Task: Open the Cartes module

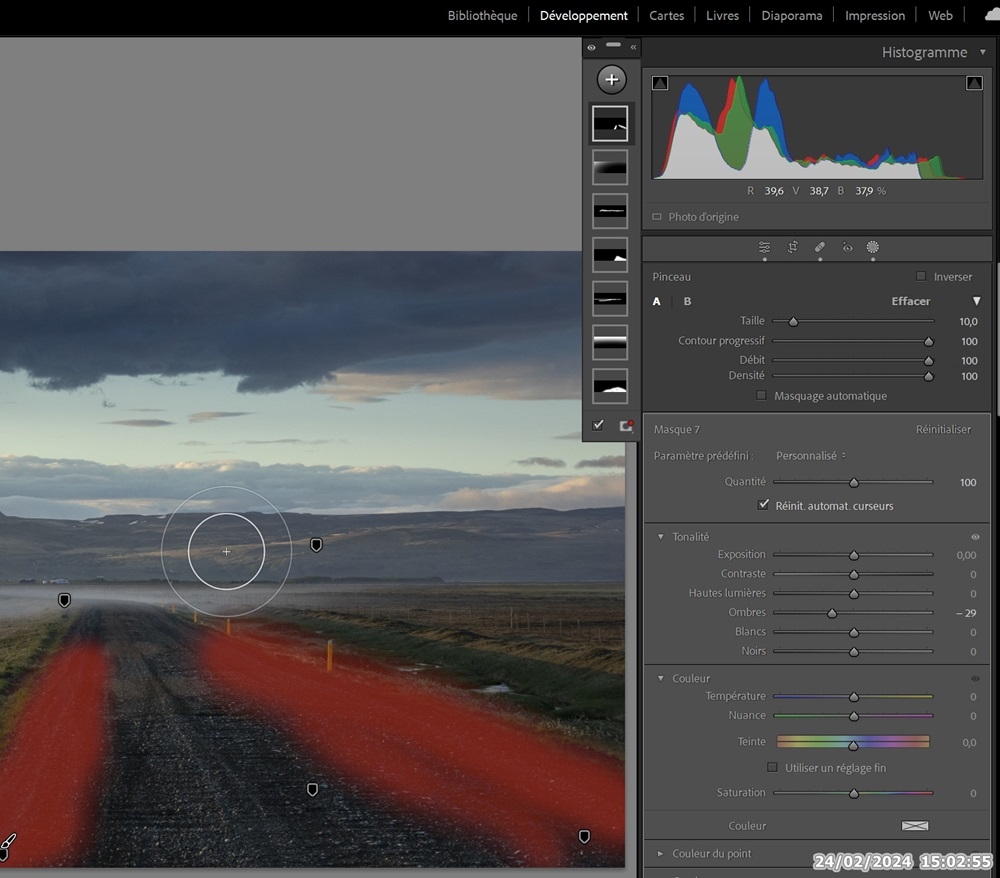Action: [x=666, y=15]
